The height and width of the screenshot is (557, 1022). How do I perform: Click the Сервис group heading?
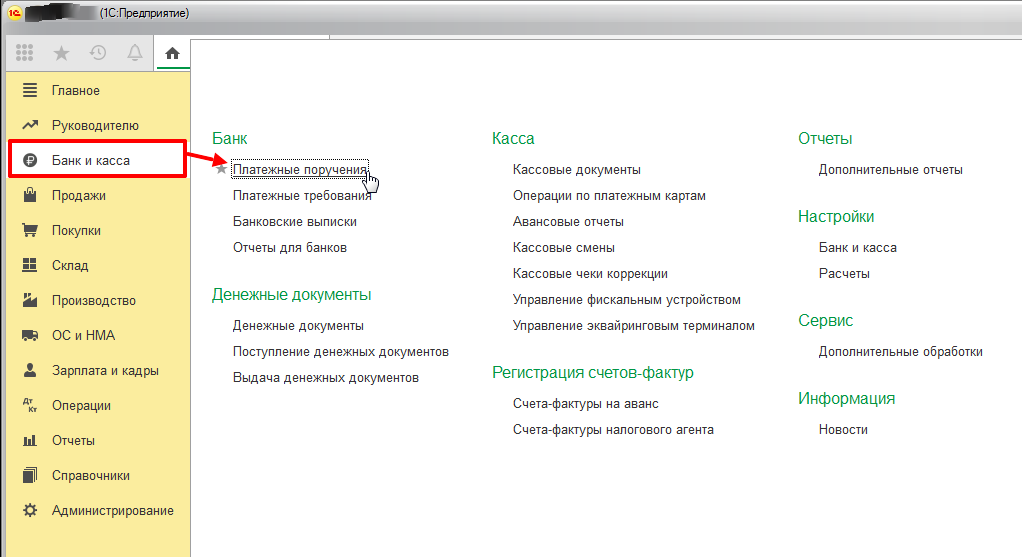[x=826, y=321]
